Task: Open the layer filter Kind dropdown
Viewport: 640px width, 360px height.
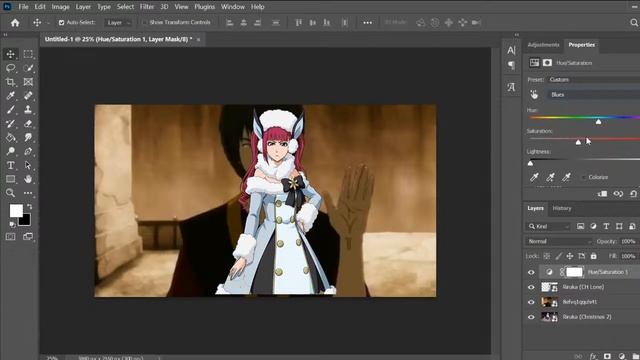Action: 549,227
